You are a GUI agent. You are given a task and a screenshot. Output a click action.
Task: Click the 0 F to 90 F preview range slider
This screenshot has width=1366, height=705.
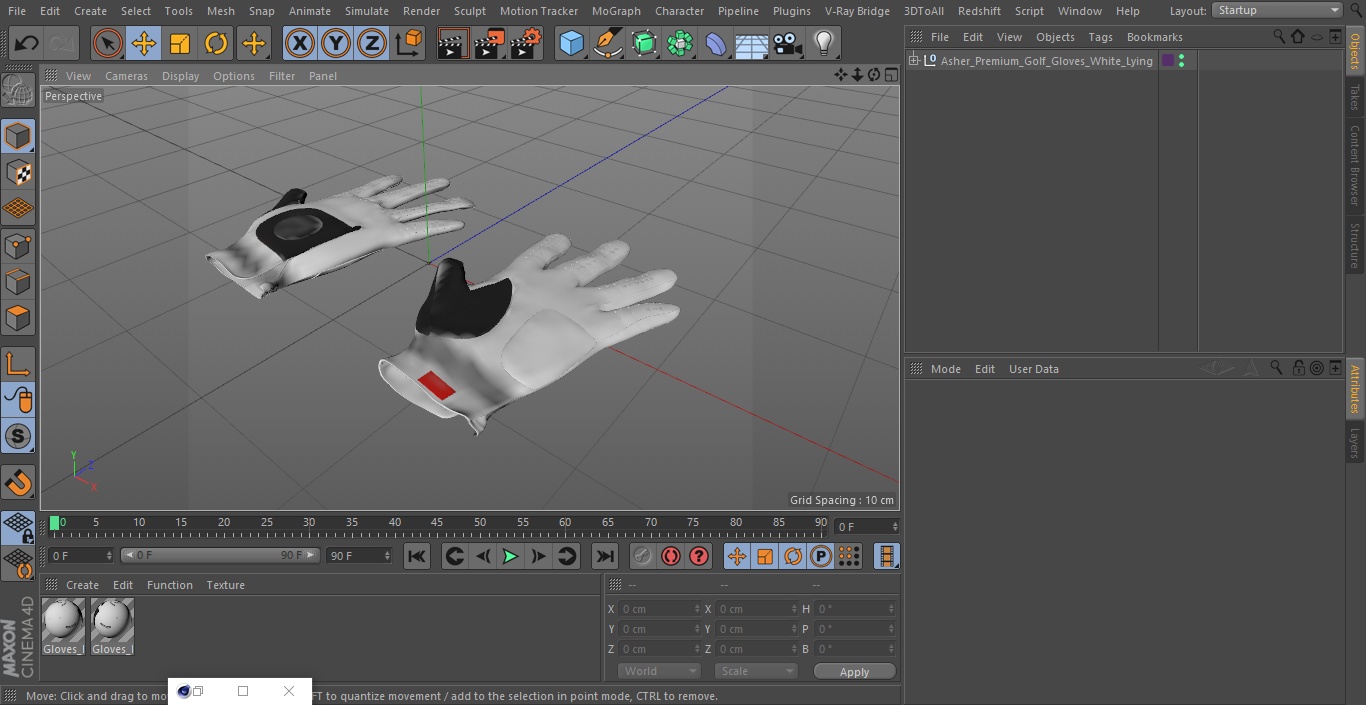click(x=220, y=555)
